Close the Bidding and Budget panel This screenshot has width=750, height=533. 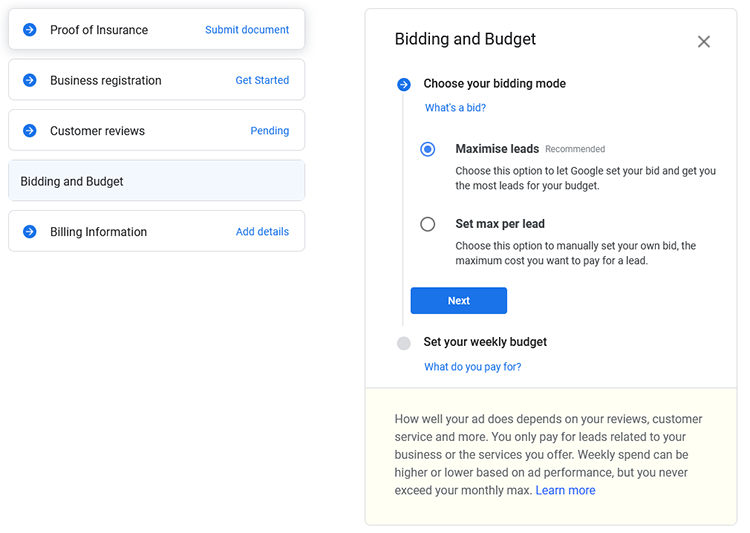click(704, 42)
